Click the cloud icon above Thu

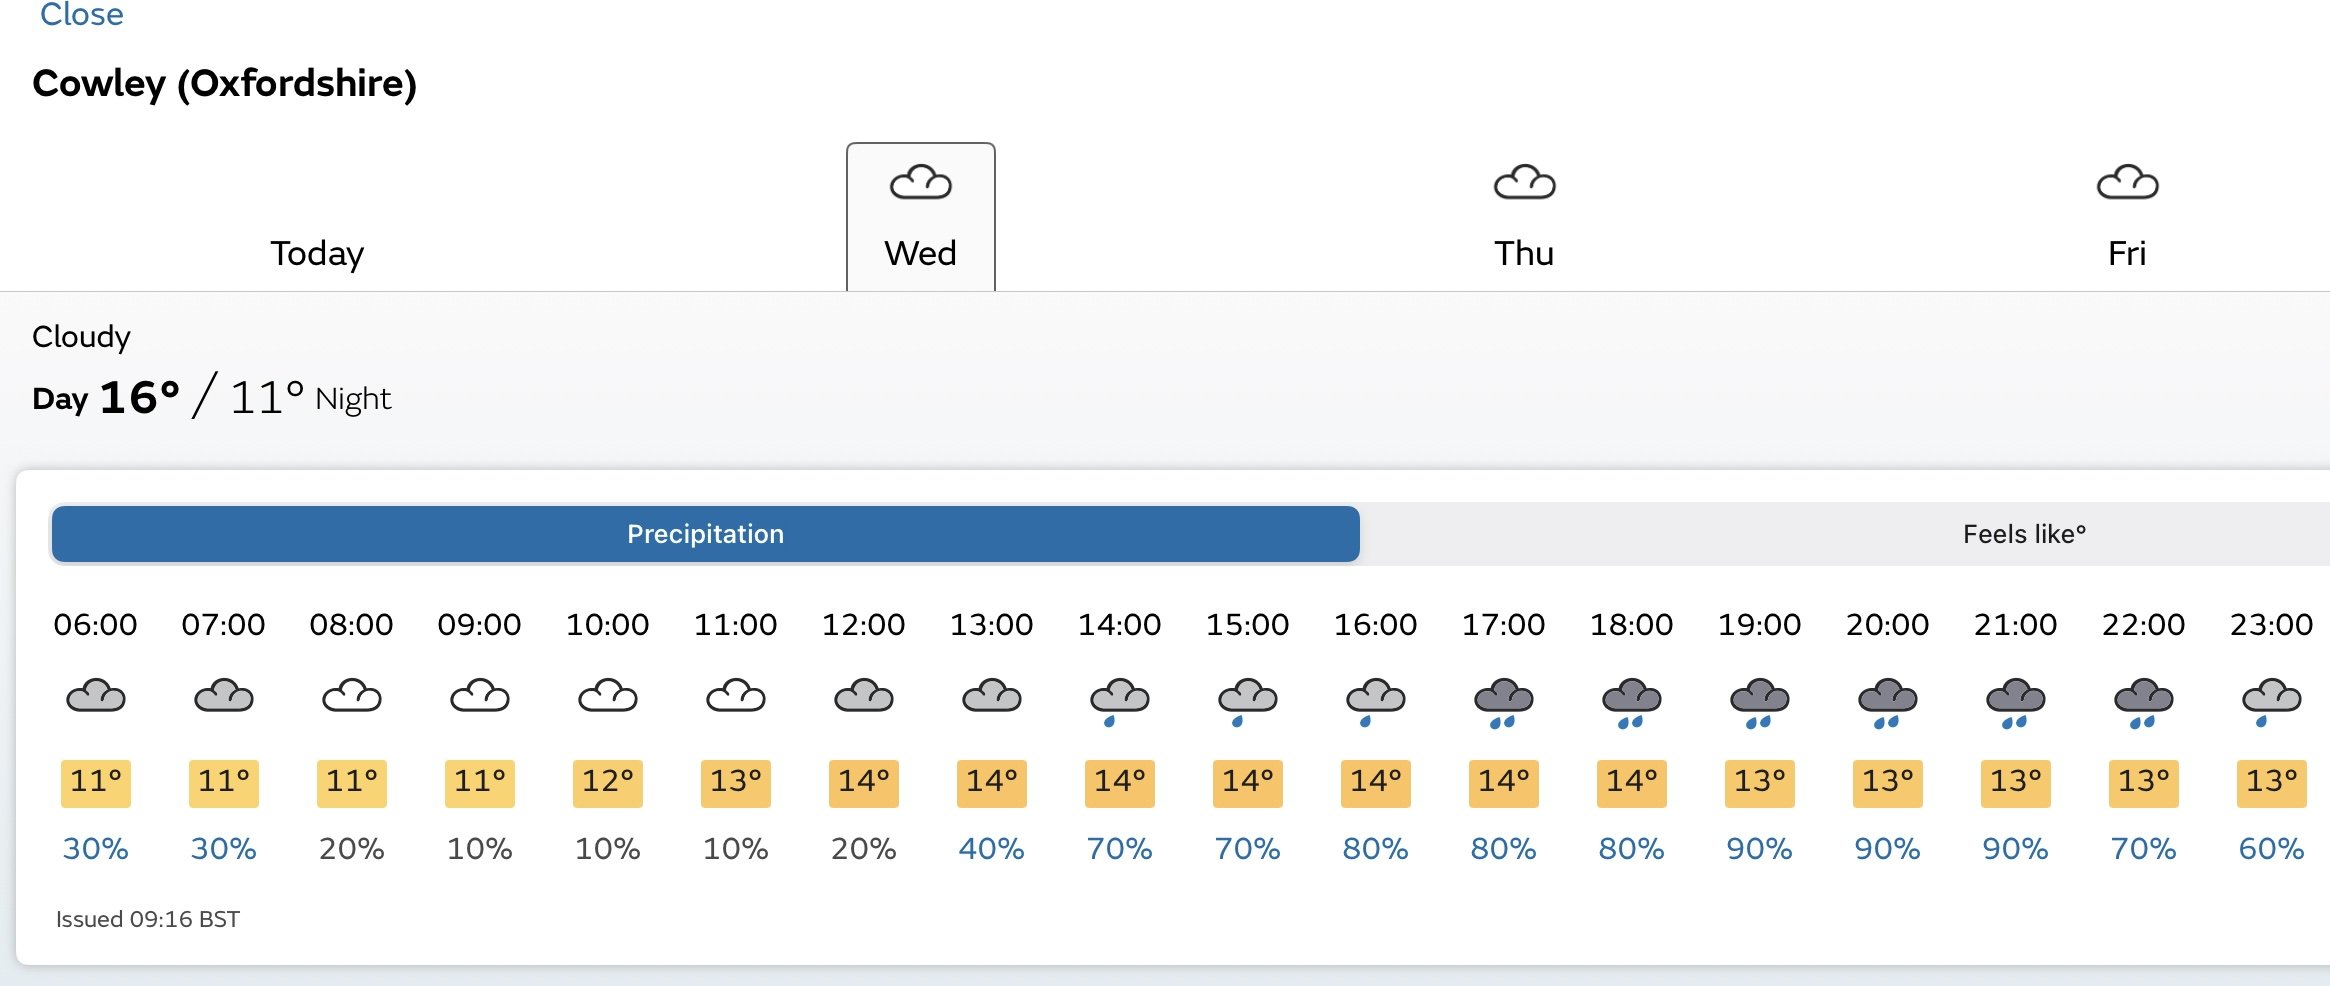coord(1524,183)
